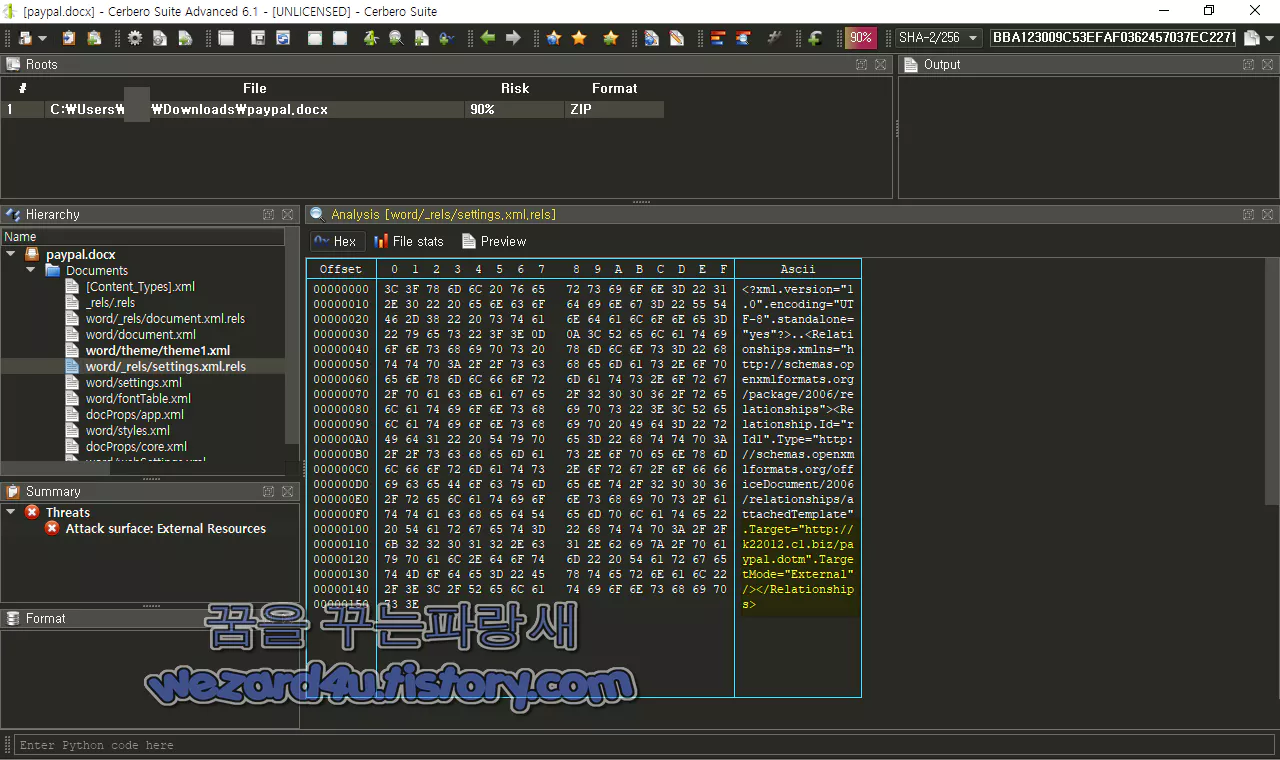Image resolution: width=1280 pixels, height=760 pixels.
Task: Close the Hierarchy panel
Action: click(x=287, y=214)
